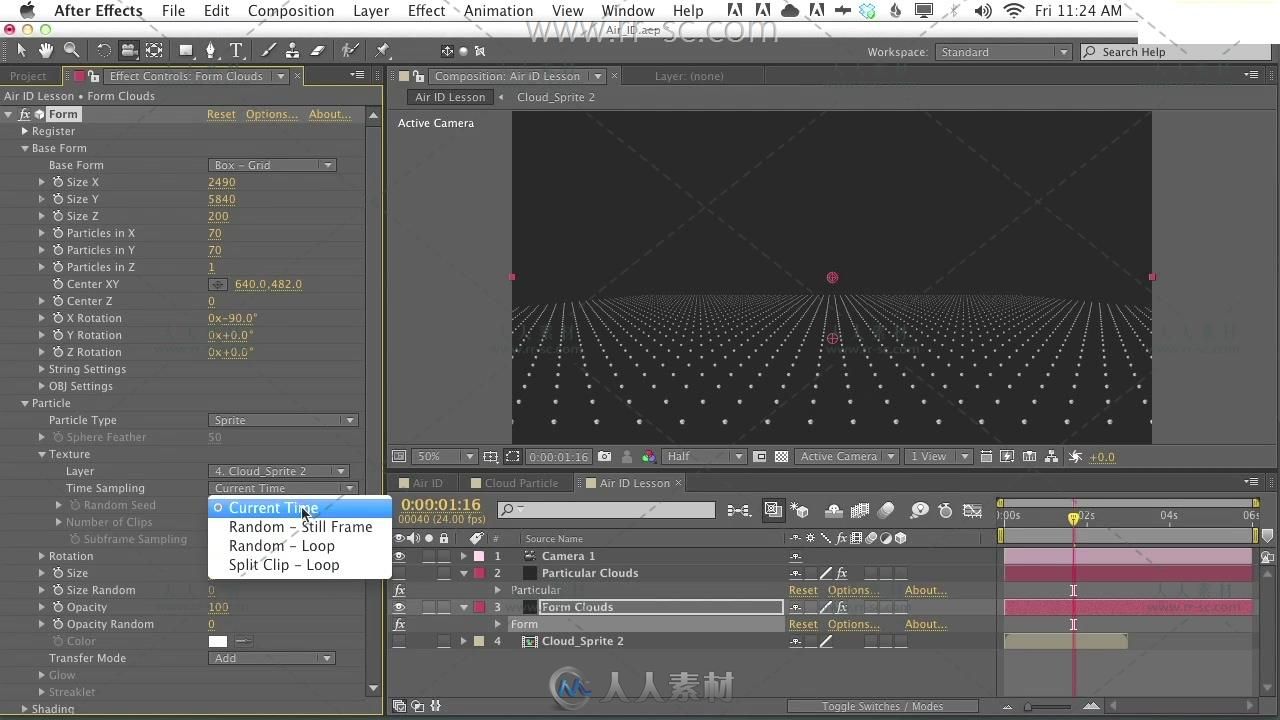This screenshot has height=720, width=1280.
Task: Click the timeline layer search field
Action: tap(606, 510)
